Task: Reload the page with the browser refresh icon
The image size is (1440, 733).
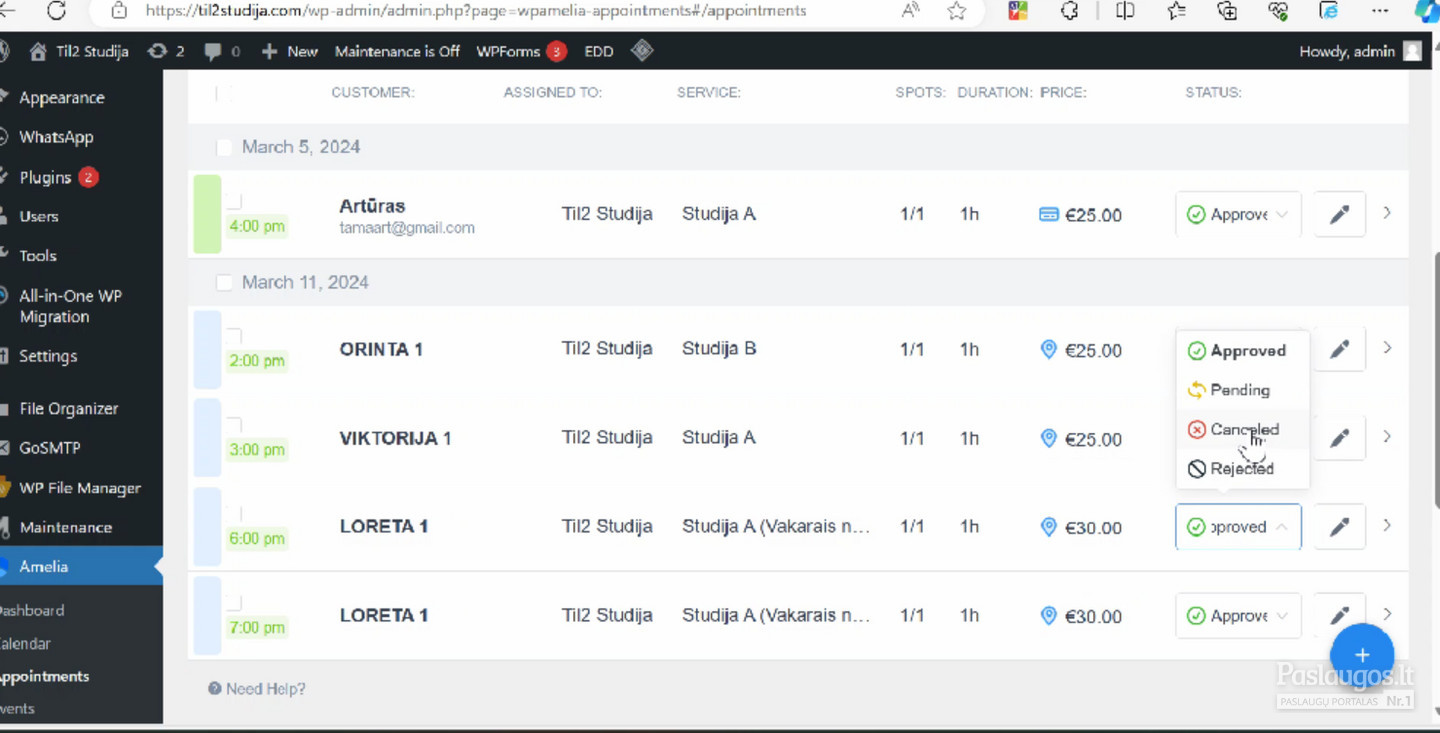Action: click(57, 11)
